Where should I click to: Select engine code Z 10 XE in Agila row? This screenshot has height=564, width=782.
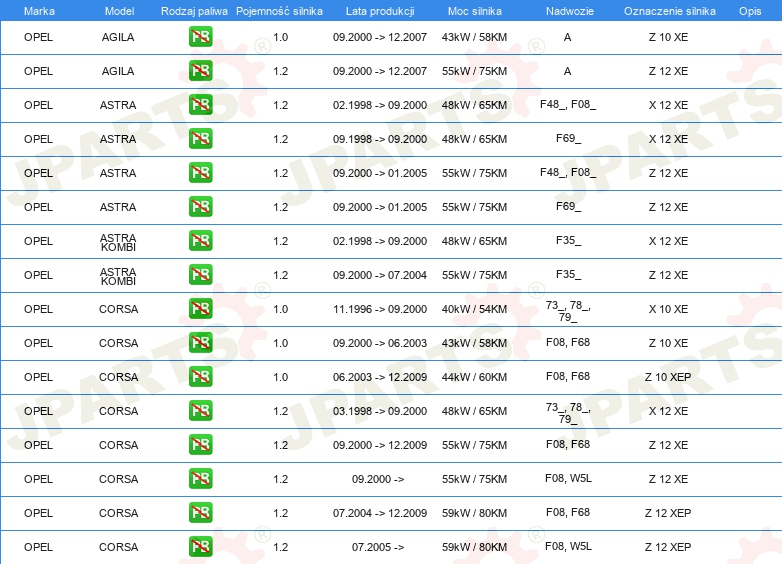pyautogui.click(x=668, y=37)
